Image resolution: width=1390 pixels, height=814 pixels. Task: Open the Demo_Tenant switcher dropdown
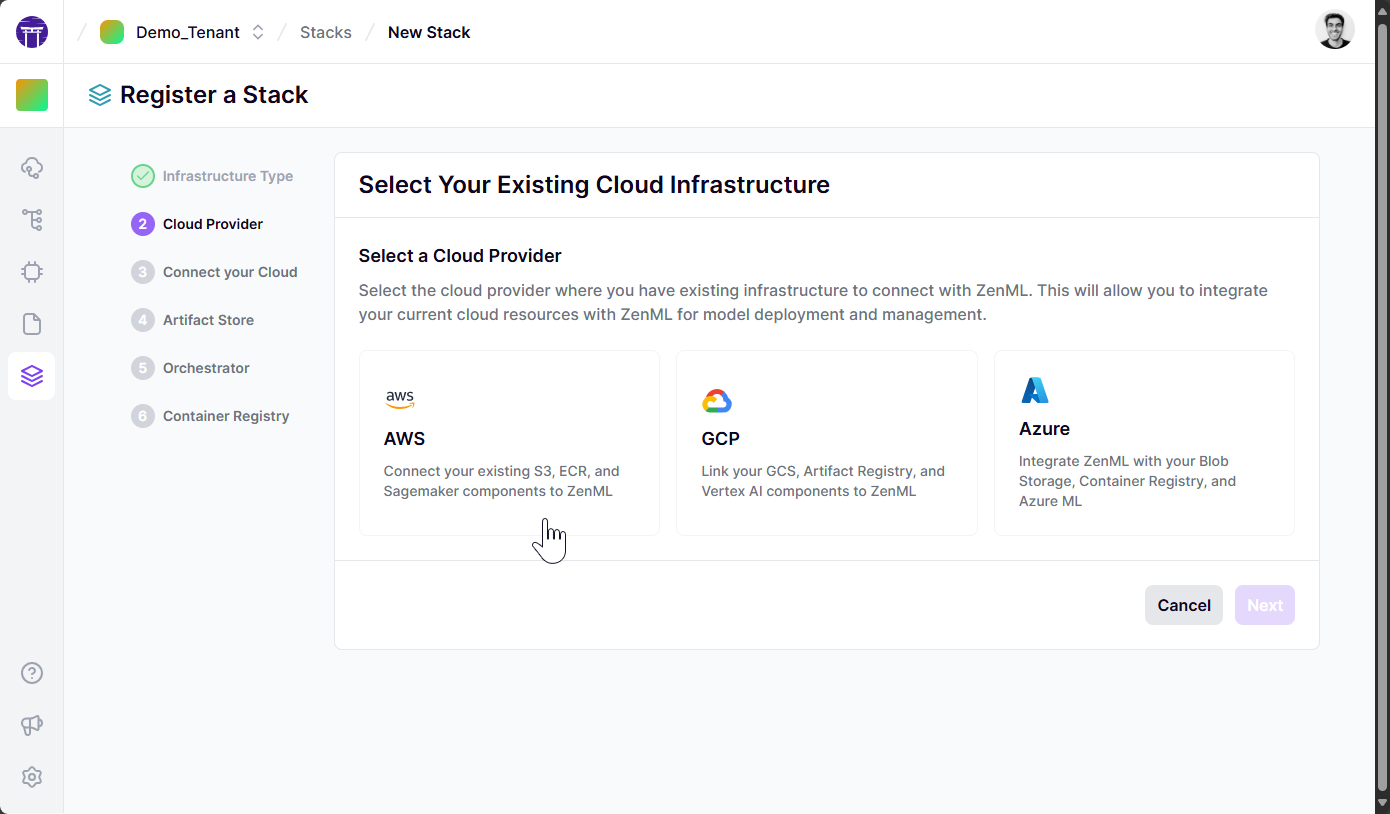pos(257,31)
